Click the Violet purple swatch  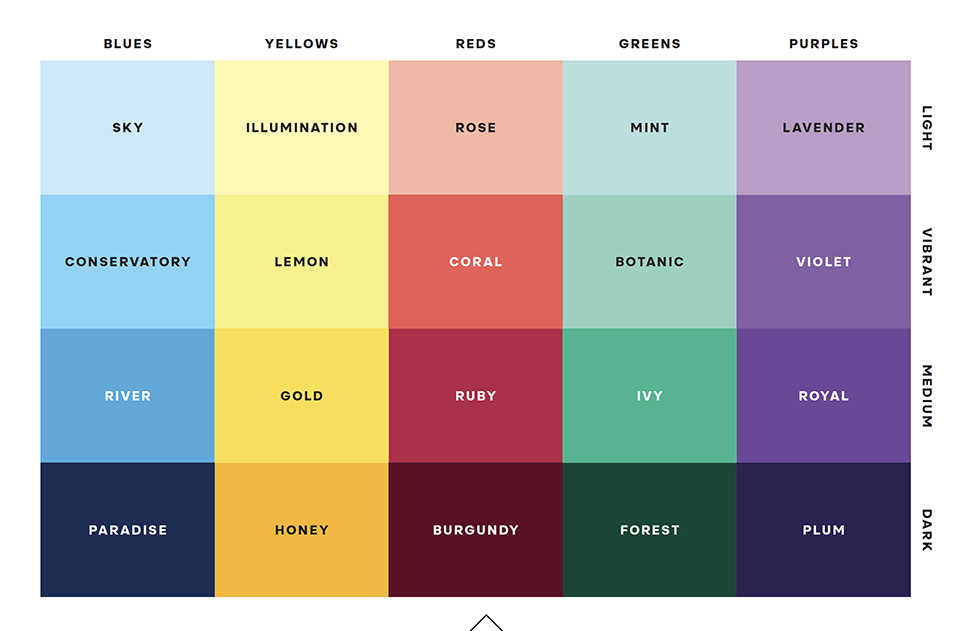(823, 261)
